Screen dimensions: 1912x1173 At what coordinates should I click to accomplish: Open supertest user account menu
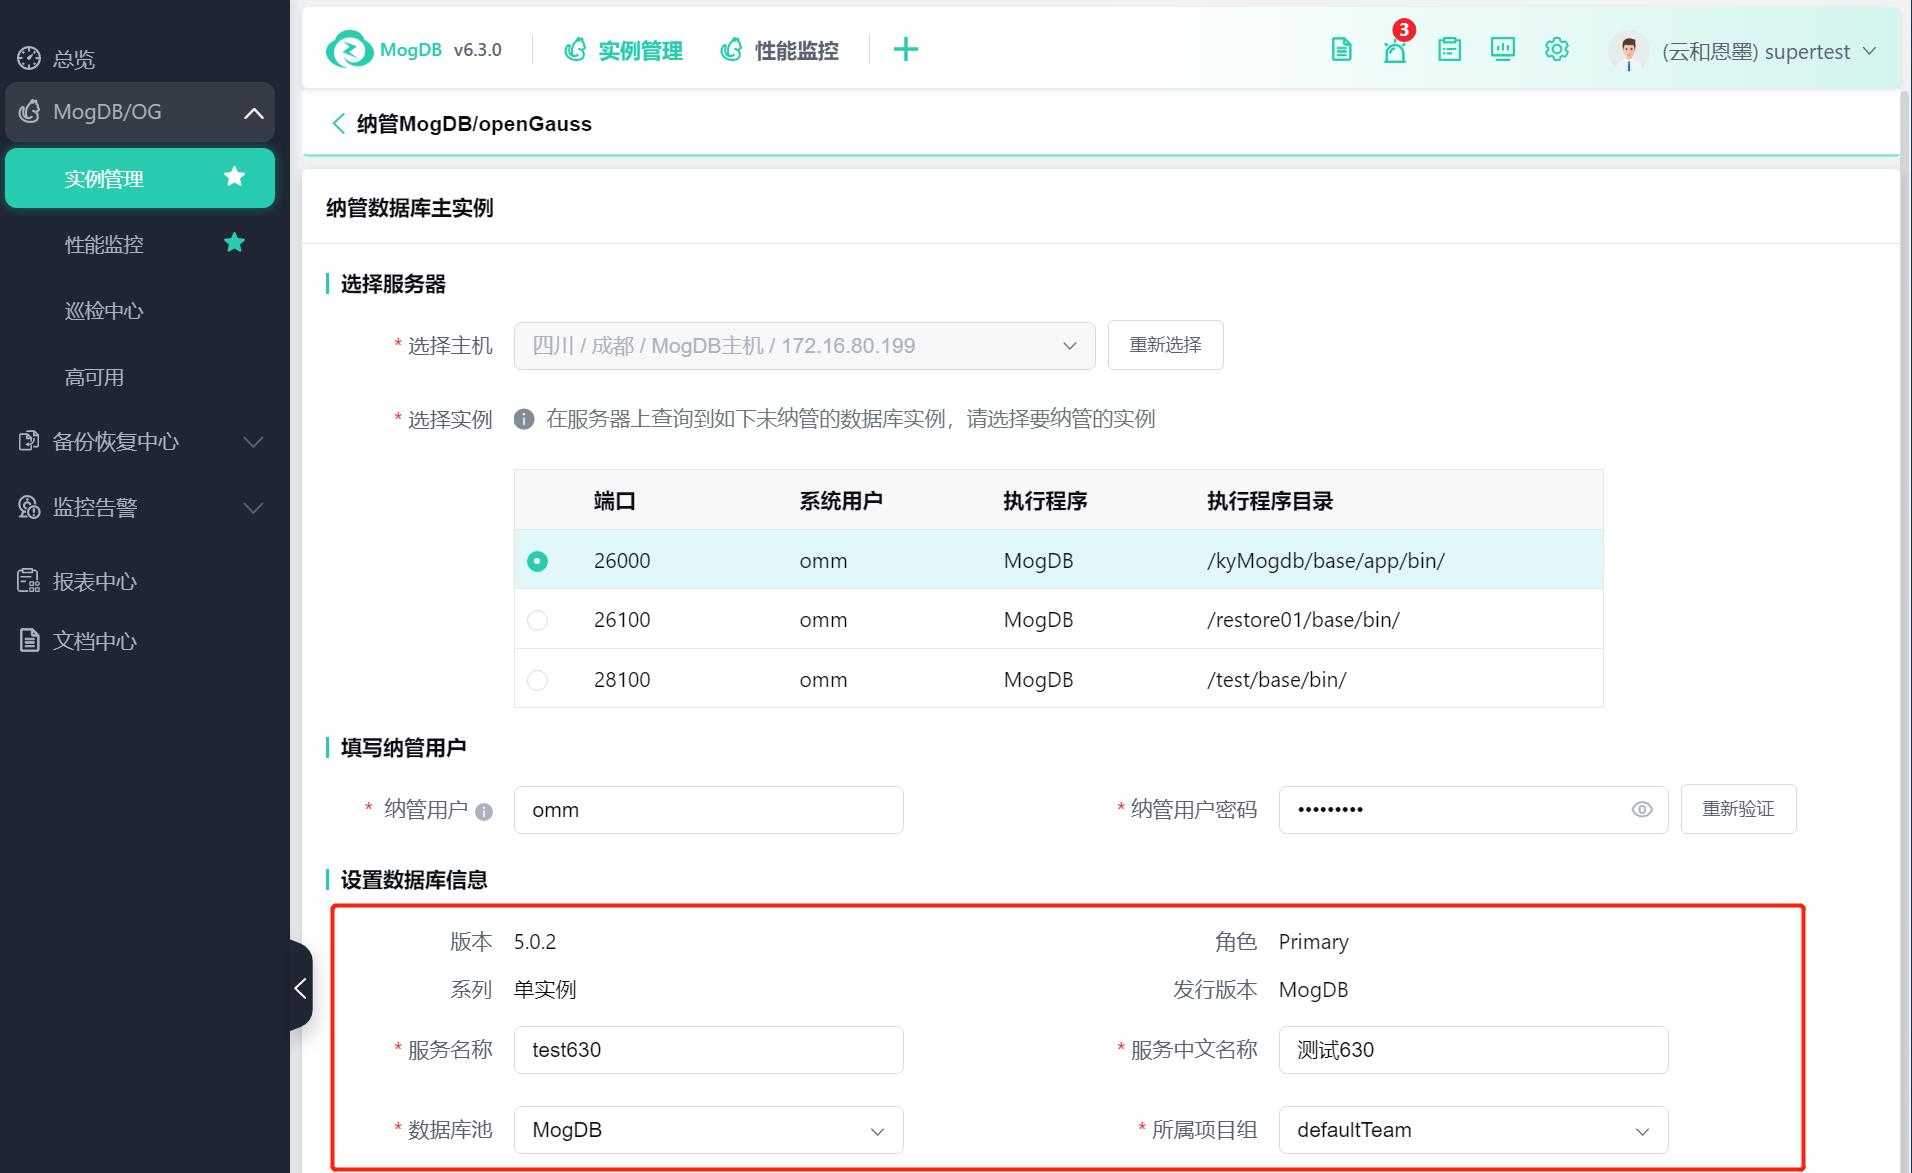tap(1768, 52)
